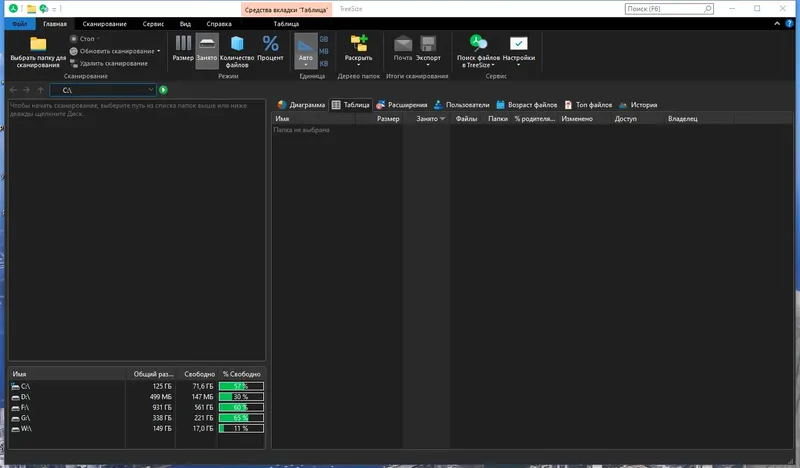Select the 'G:\' drive row

pos(137,418)
